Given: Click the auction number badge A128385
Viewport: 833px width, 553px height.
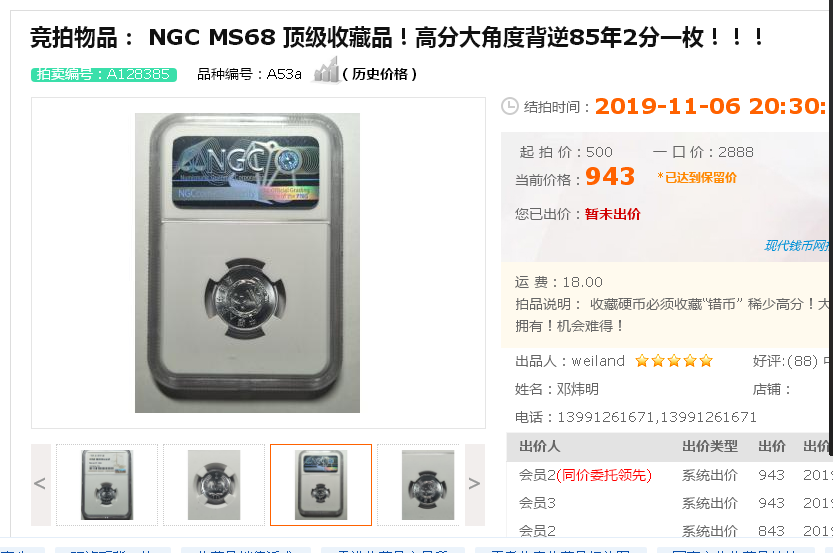Looking at the screenshot, I should pos(104,74).
